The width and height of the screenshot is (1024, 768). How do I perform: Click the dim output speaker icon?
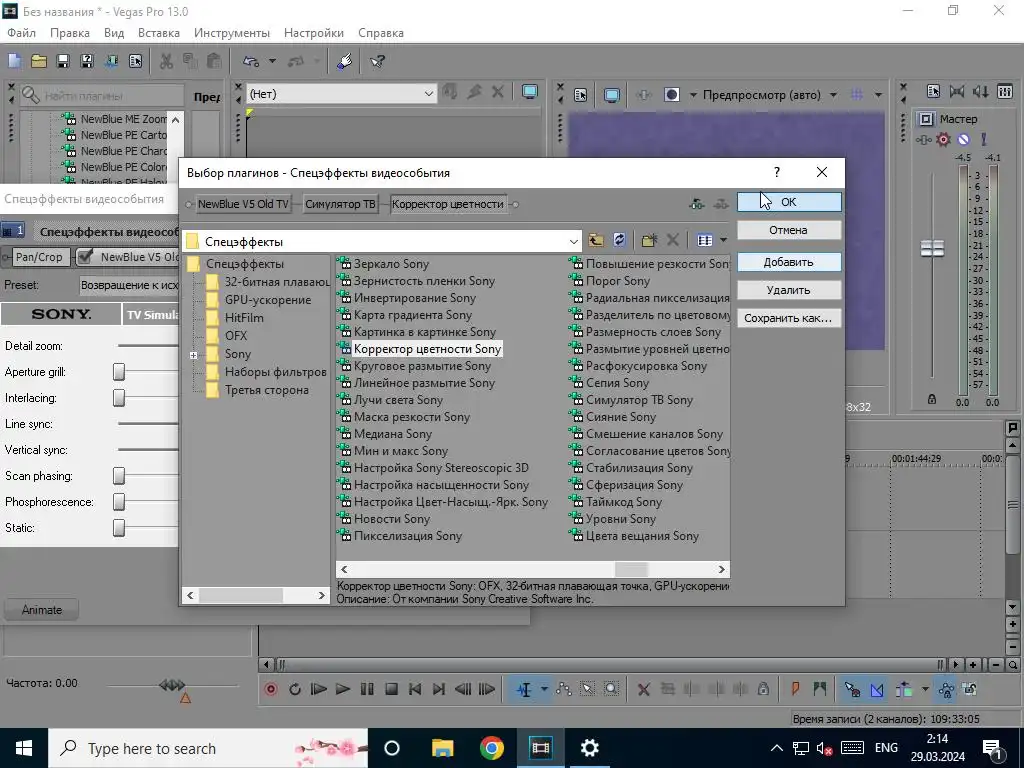(981, 91)
